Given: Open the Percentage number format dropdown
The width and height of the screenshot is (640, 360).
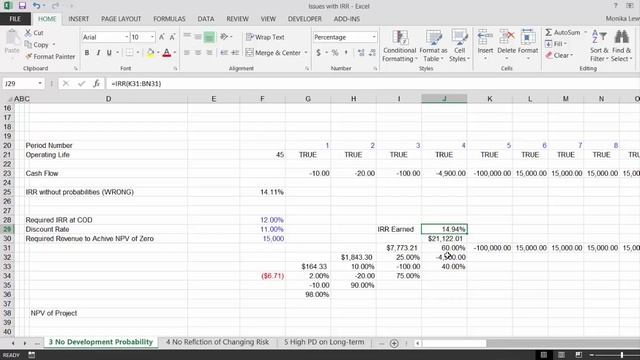Looking at the screenshot, I should coord(374,37).
